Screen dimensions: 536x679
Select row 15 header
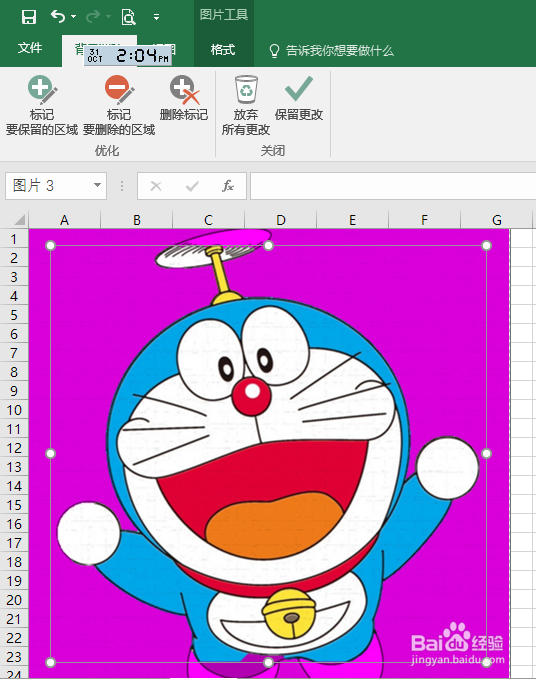tap(14, 505)
